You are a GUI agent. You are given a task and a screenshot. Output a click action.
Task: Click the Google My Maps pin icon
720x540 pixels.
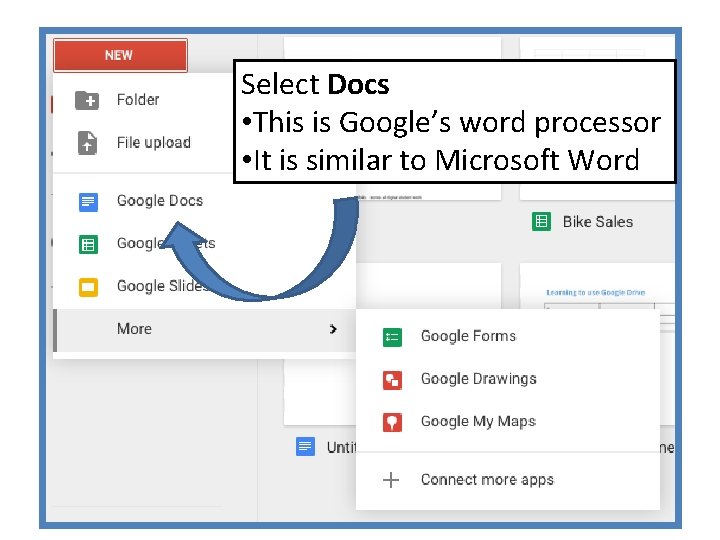[x=392, y=422]
